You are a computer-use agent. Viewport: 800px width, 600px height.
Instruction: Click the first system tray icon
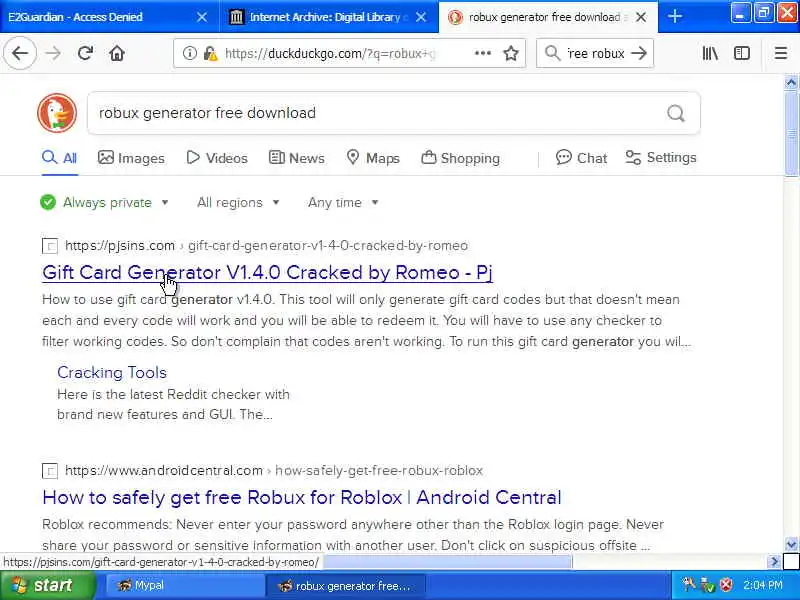[x=689, y=584]
